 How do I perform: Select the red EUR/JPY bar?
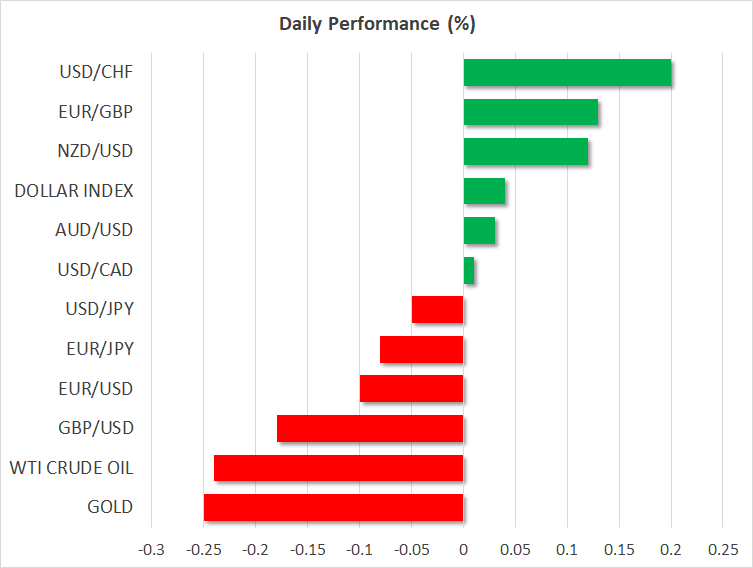[x=422, y=349]
